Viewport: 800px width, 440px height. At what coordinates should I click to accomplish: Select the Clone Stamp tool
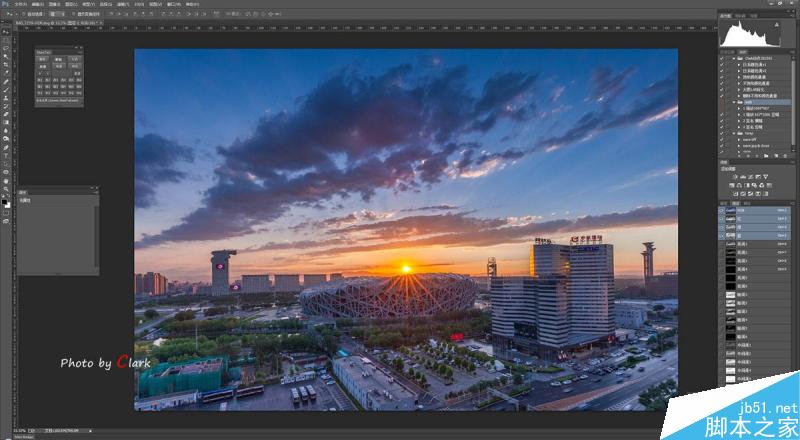[6, 97]
